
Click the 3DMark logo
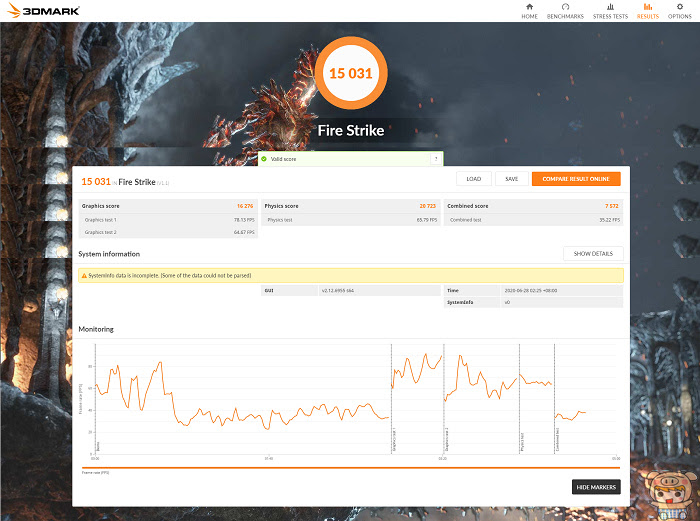tap(43, 11)
